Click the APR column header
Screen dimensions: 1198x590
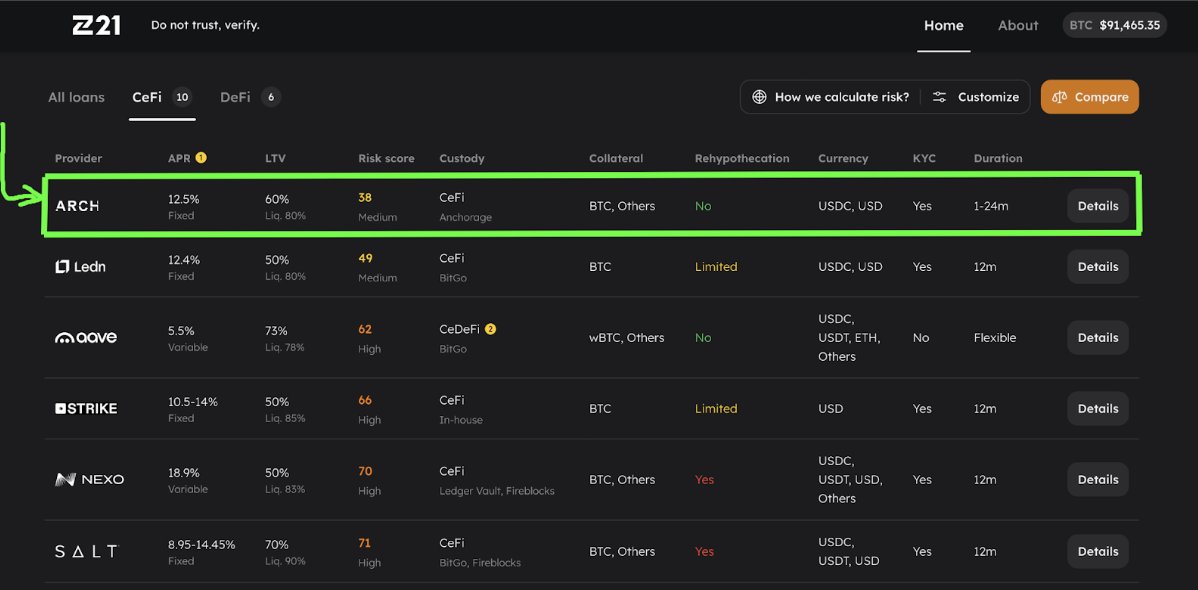(x=180, y=158)
